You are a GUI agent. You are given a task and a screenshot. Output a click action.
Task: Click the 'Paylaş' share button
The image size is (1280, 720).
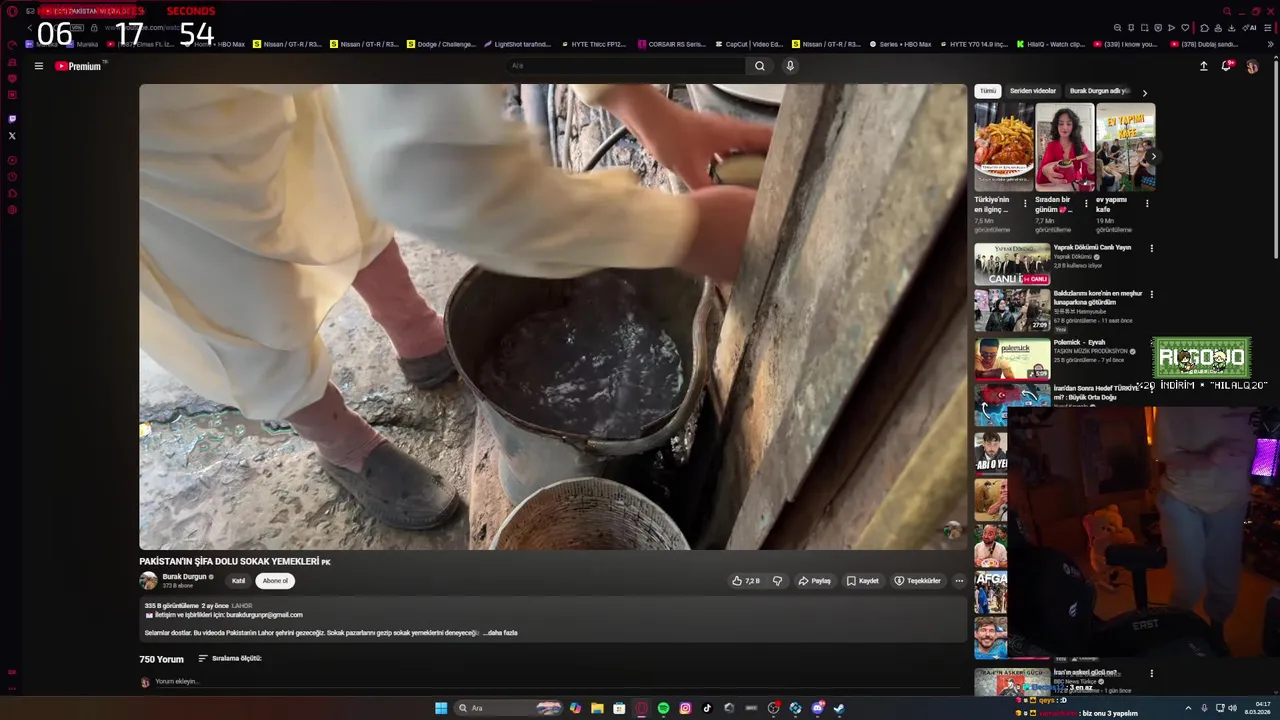point(814,581)
